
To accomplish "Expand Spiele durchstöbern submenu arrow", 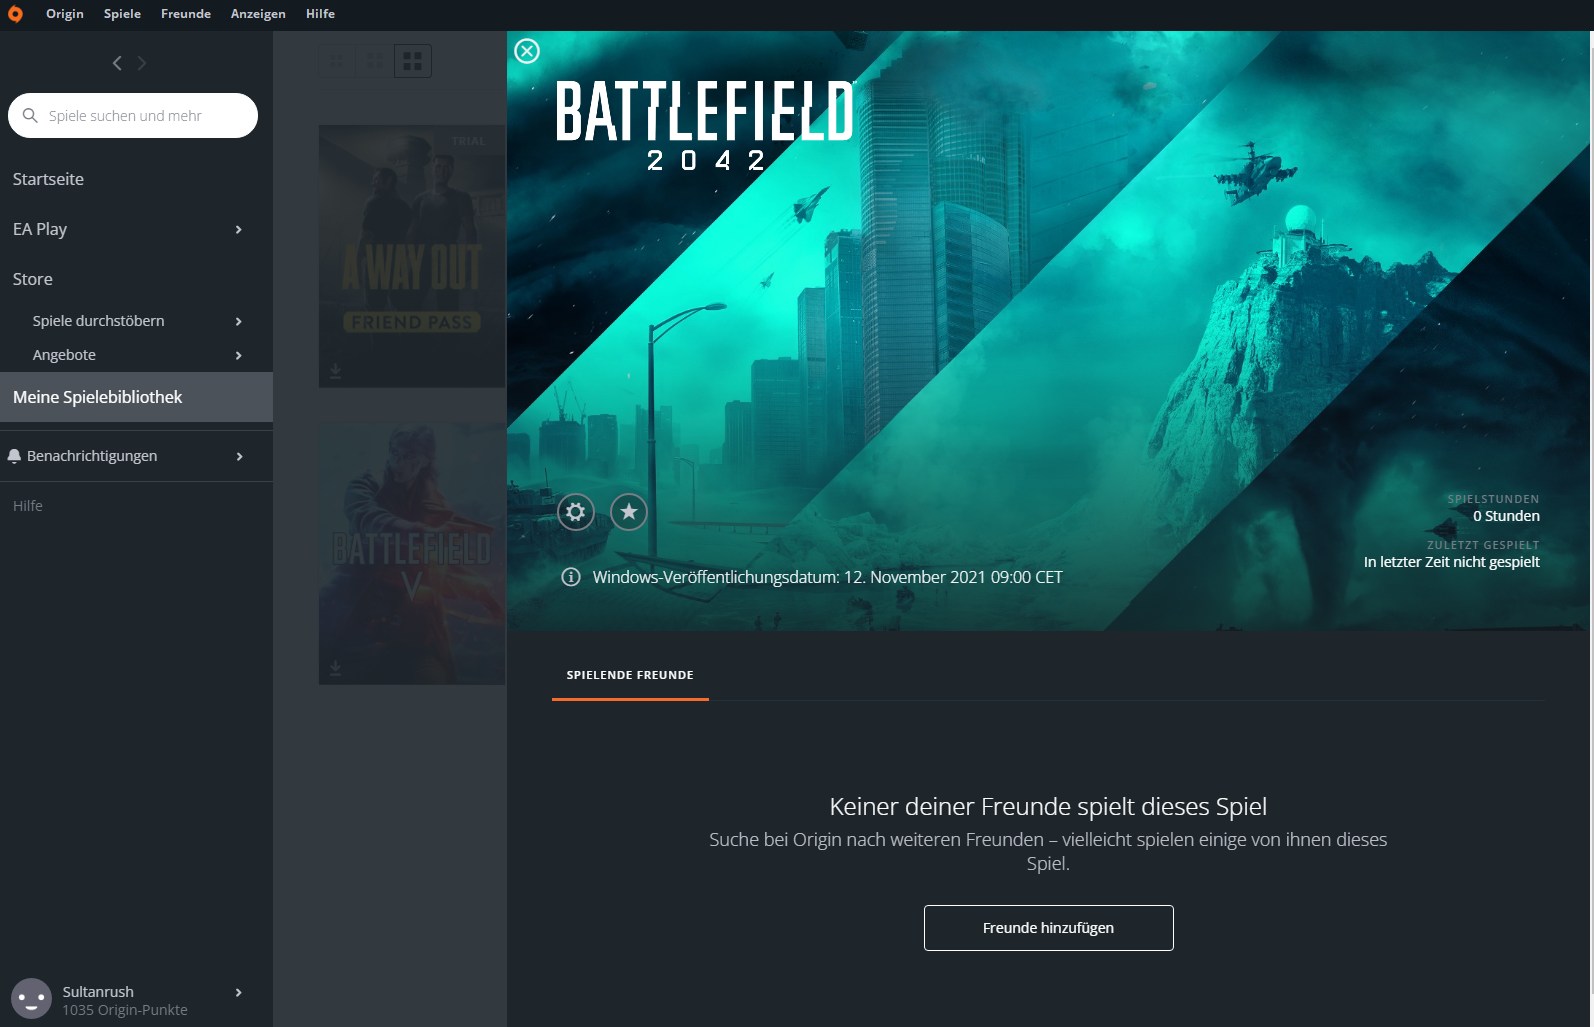I will pyautogui.click(x=238, y=321).
